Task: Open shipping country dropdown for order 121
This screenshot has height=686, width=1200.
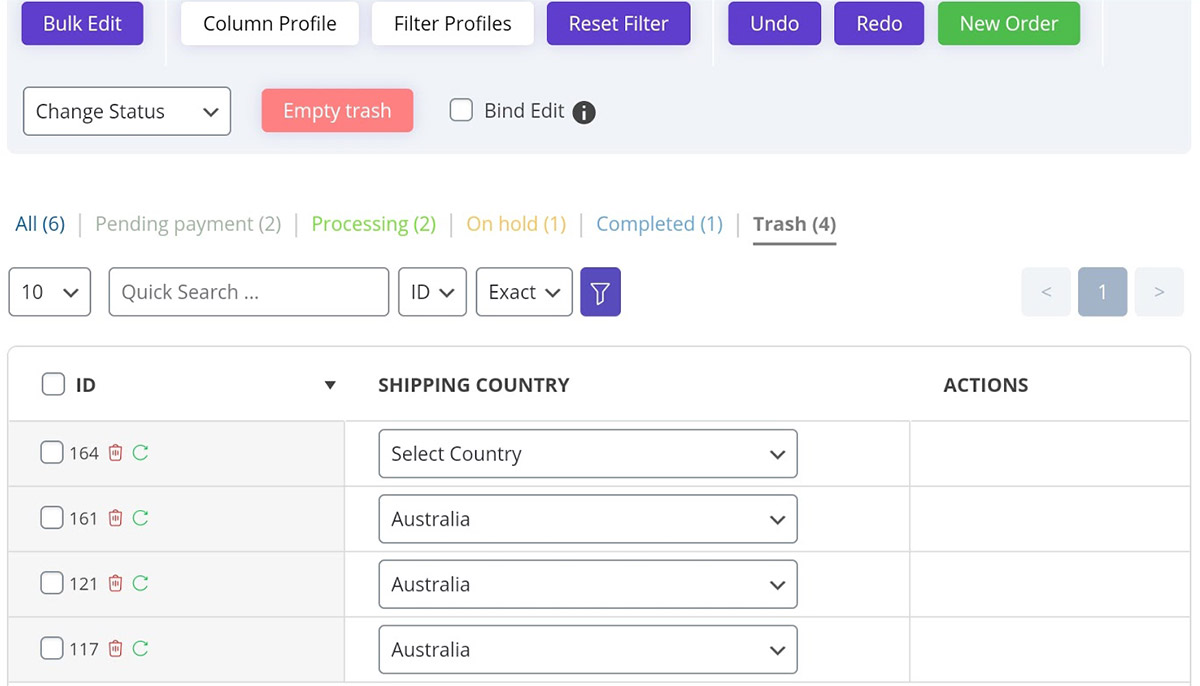Action: (x=588, y=584)
